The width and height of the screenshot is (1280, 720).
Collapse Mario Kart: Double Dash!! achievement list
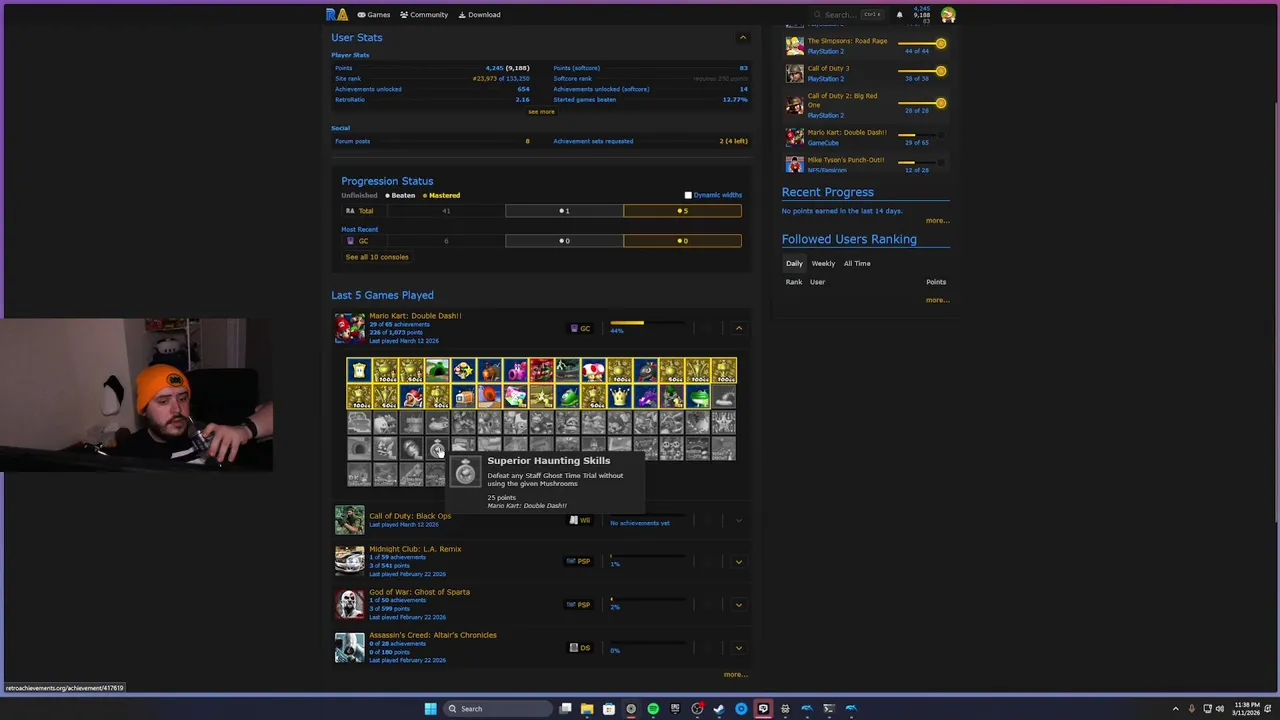point(739,328)
